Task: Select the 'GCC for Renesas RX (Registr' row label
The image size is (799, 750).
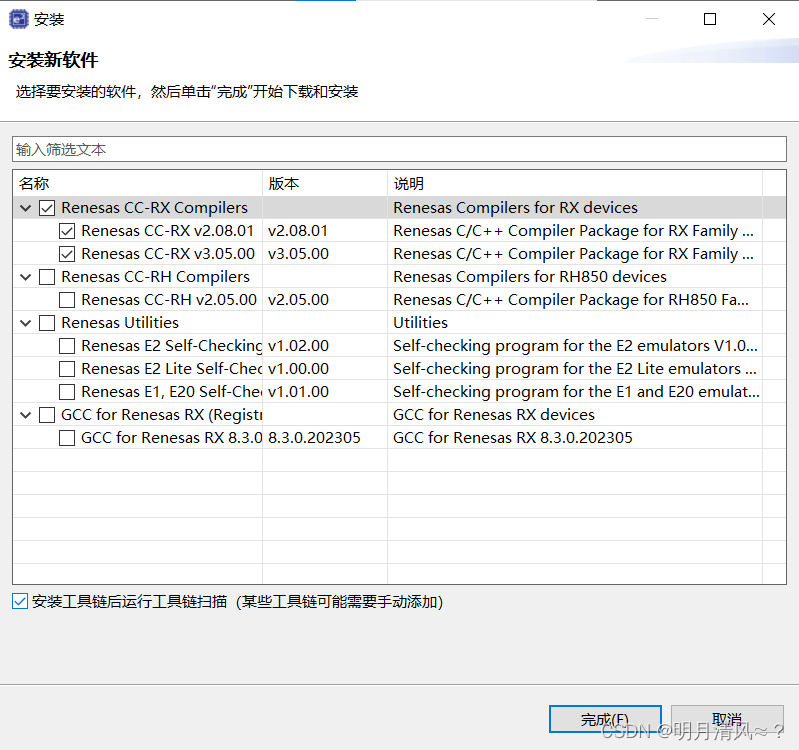Action: tap(162, 415)
